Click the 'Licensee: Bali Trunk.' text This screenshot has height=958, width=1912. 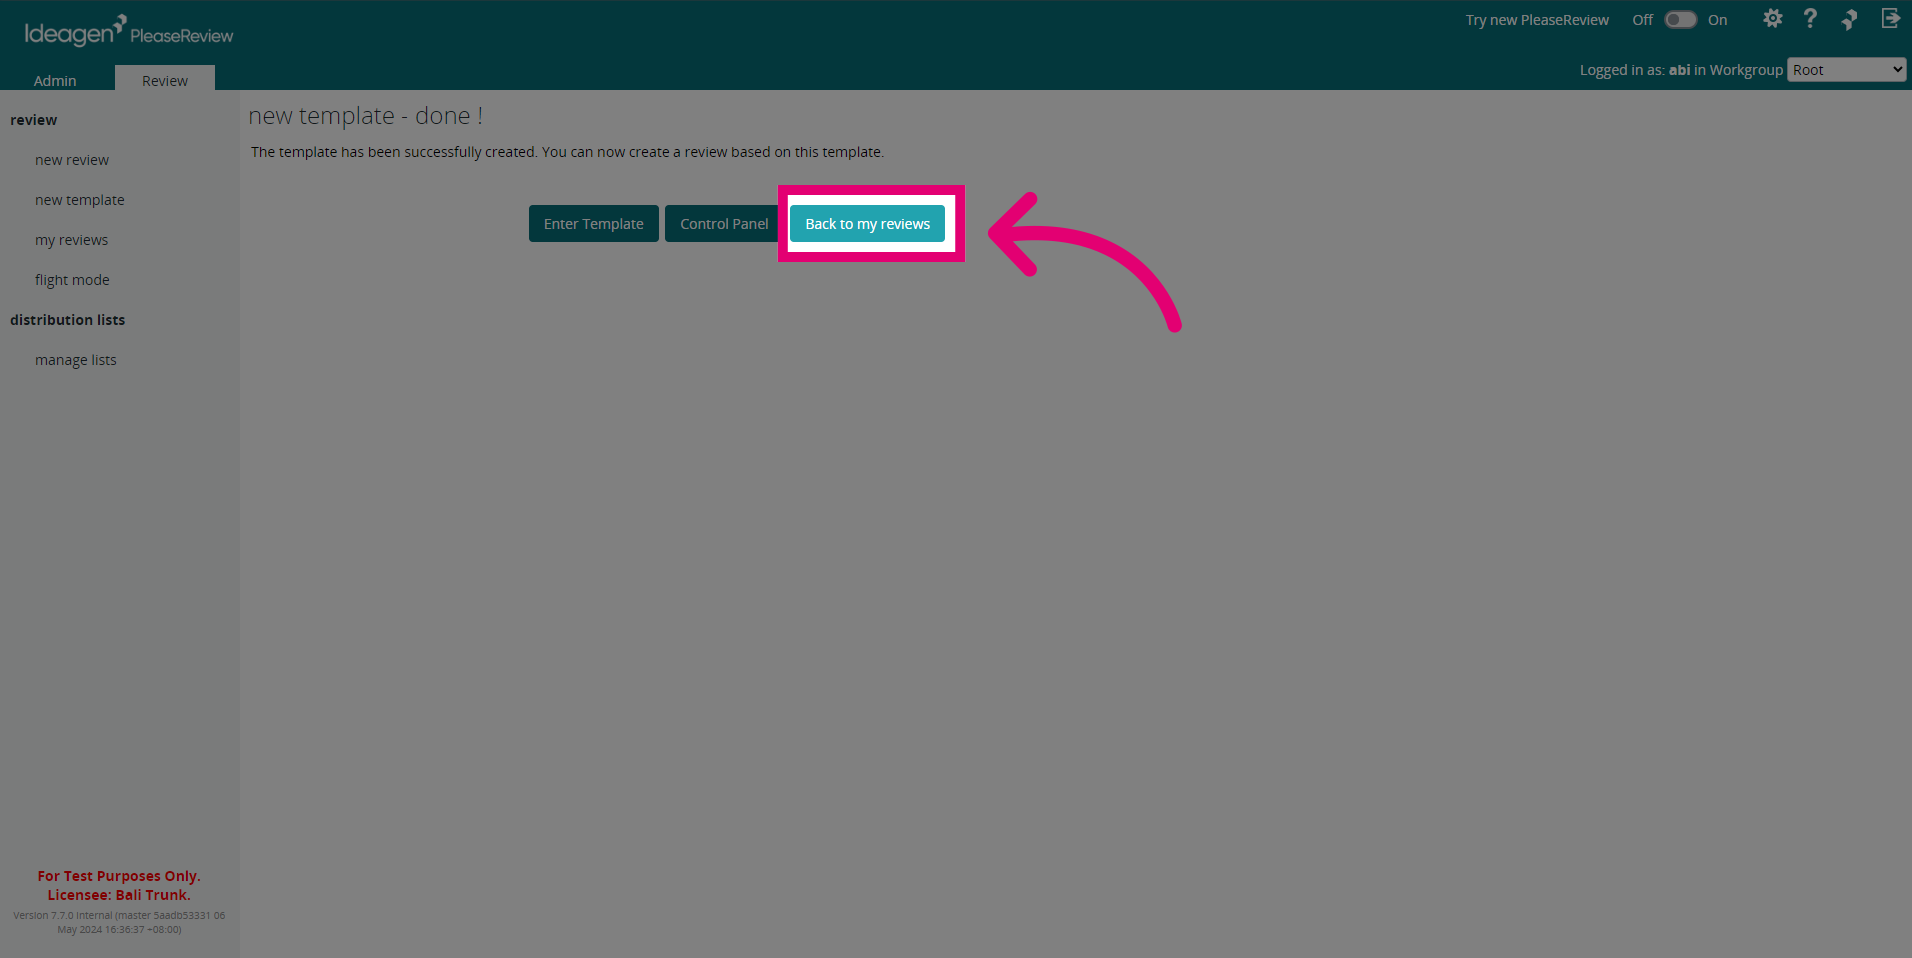[119, 895]
